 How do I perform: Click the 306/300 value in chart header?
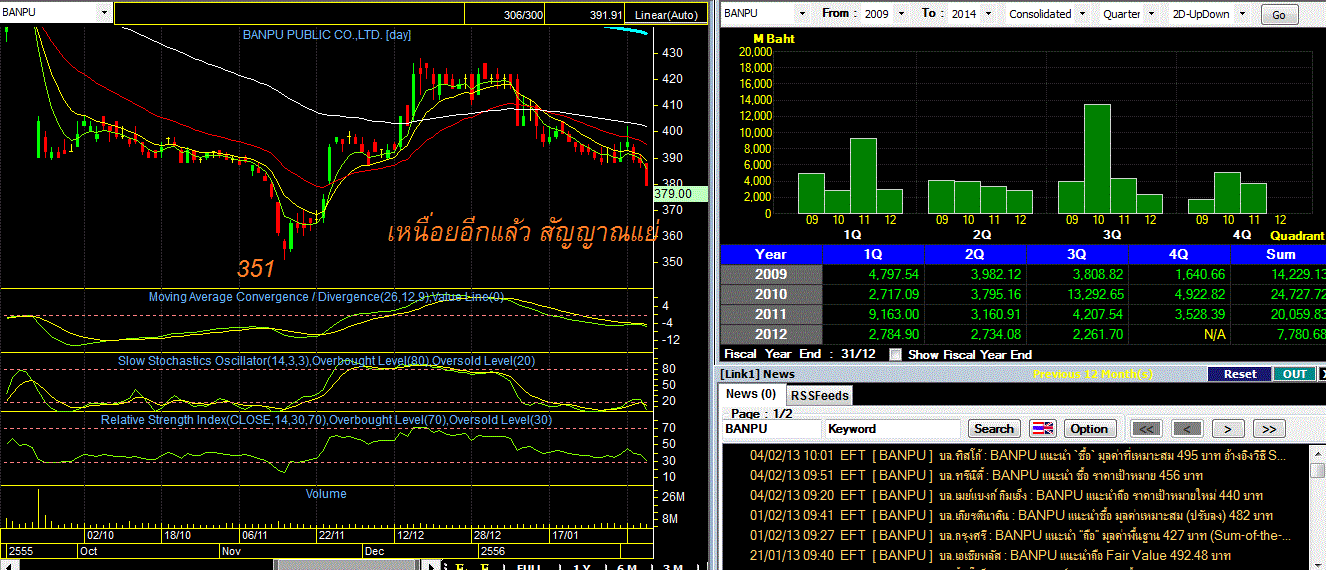coord(525,16)
